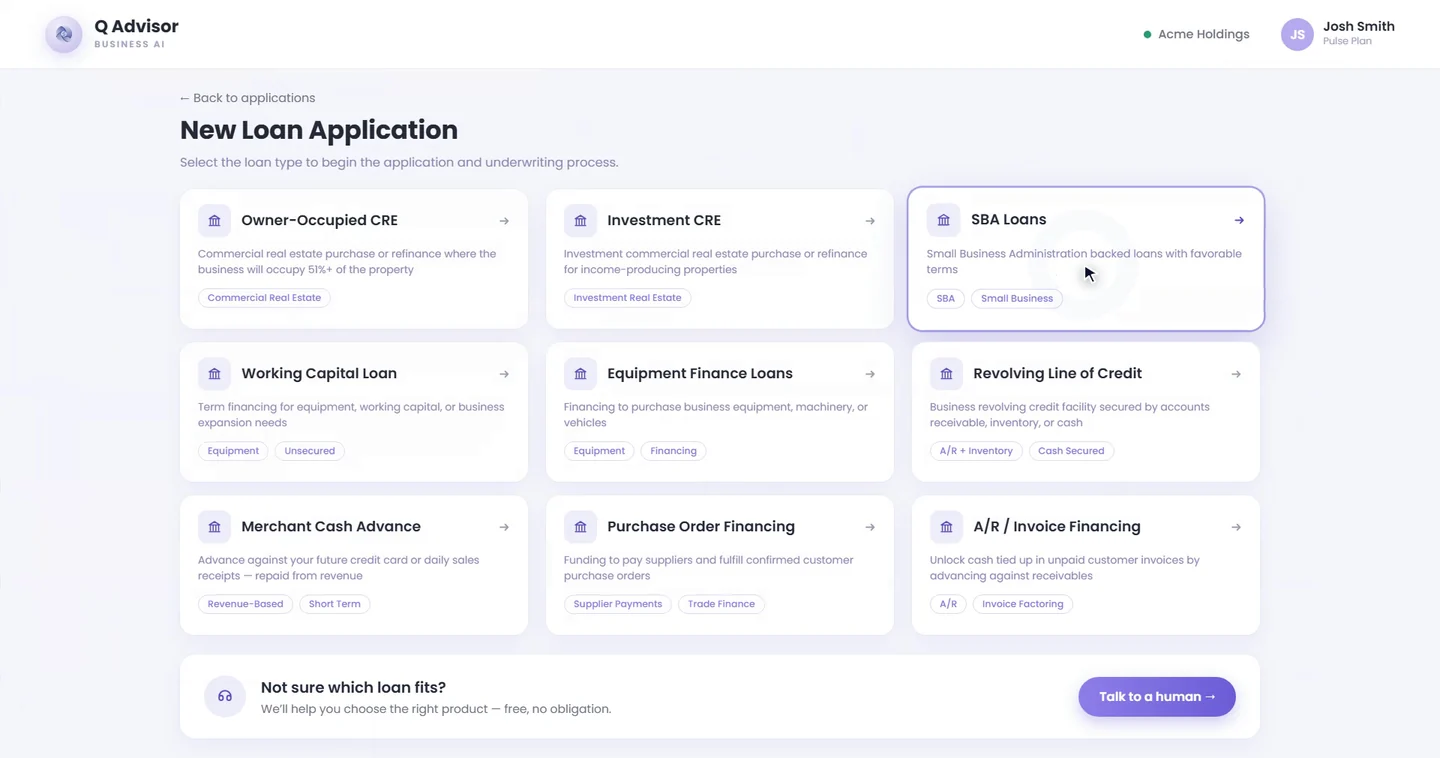
Task: Go back to applications
Action: (x=247, y=98)
